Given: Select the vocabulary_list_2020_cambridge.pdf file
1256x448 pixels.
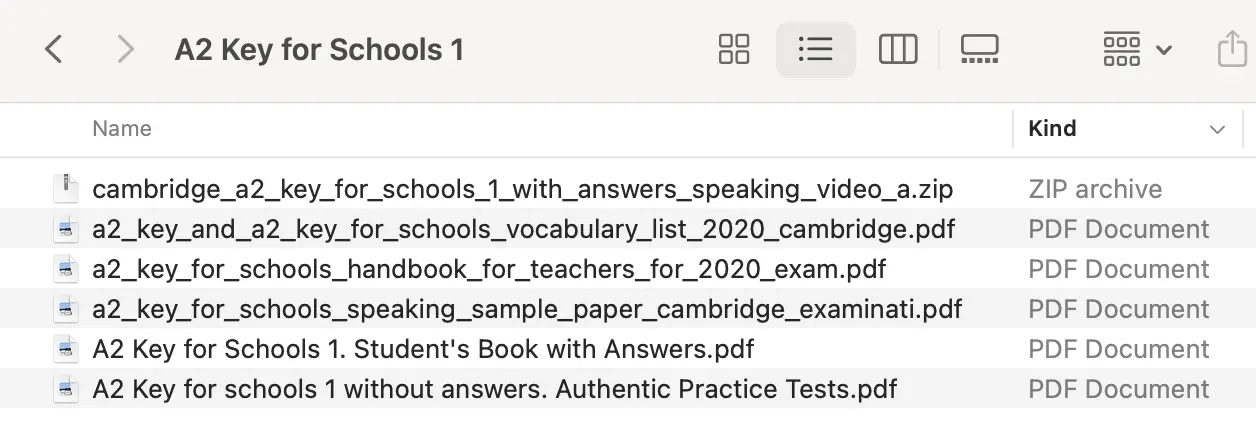Looking at the screenshot, I should 523,229.
